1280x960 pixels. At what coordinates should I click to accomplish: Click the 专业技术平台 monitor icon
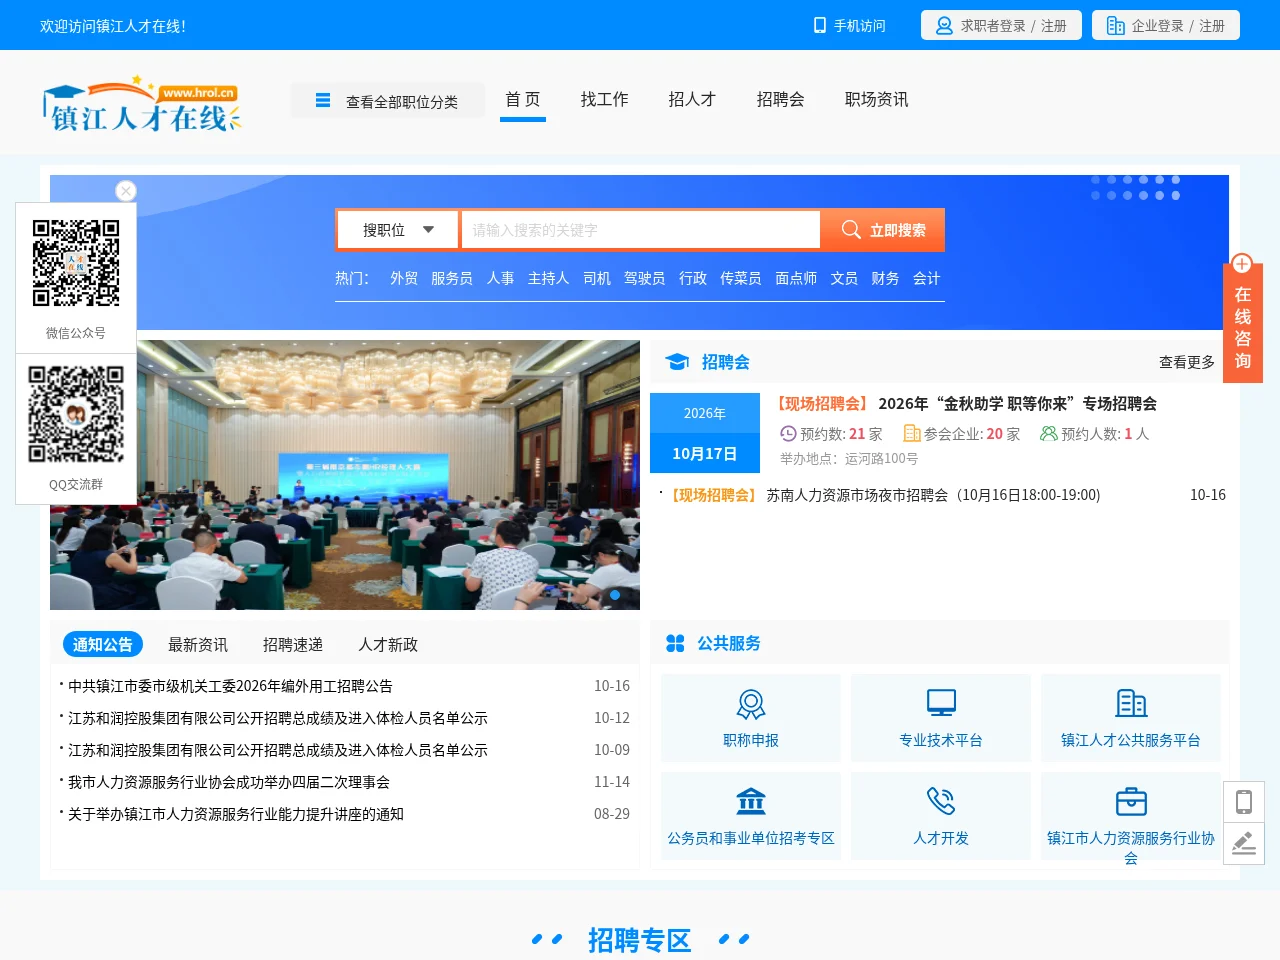pos(941,704)
